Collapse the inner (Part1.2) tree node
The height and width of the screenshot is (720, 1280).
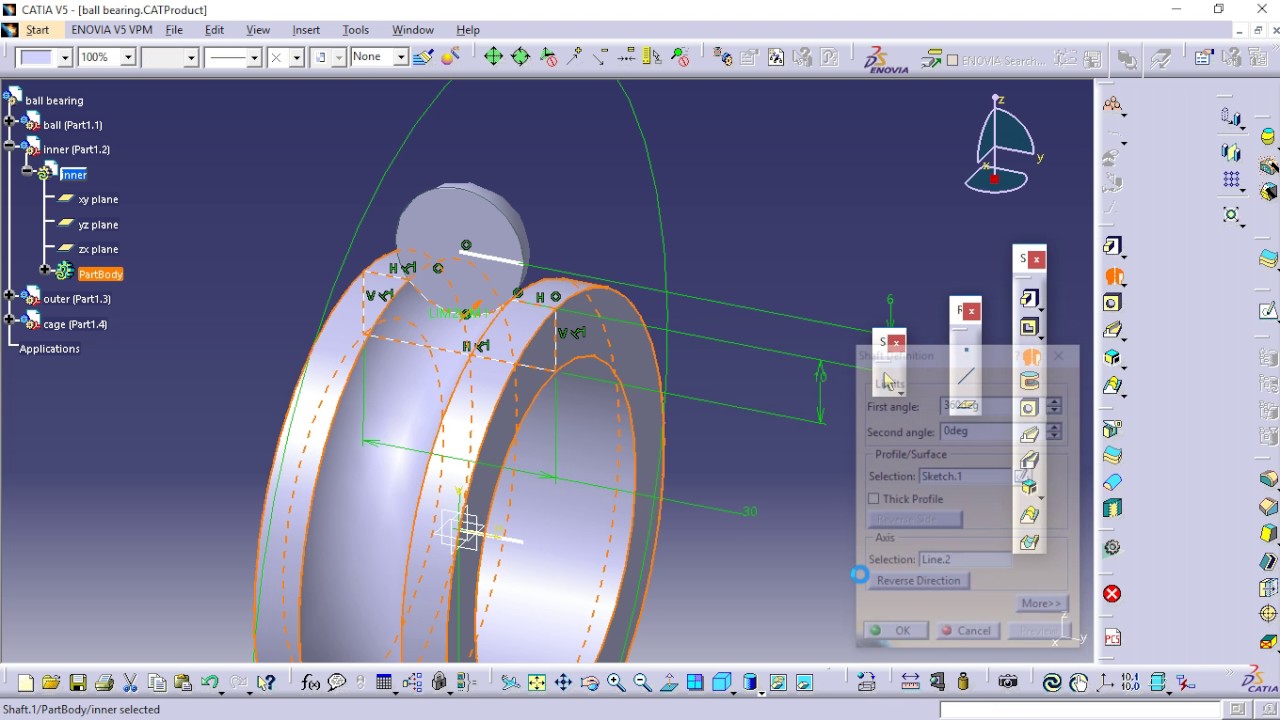tap(9, 146)
